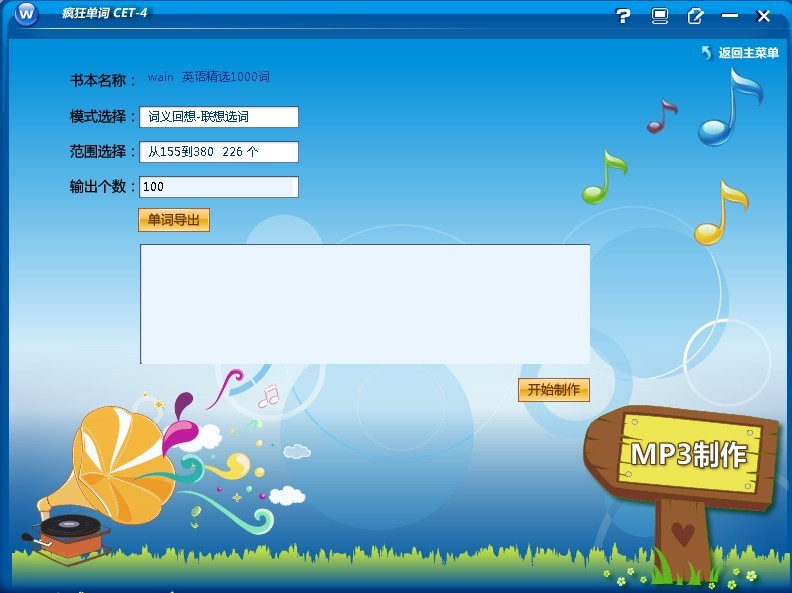Open the 模式选择 mode dropdown
Screen dimensions: 792x593
[x=219, y=117]
